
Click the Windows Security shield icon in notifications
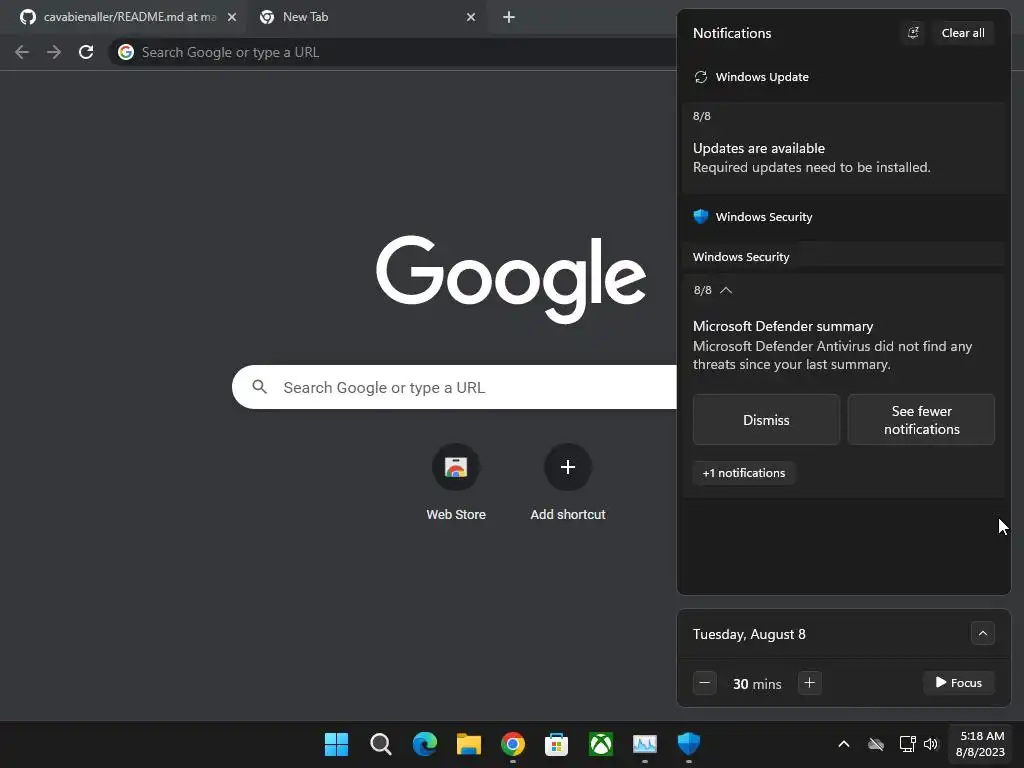click(x=701, y=217)
